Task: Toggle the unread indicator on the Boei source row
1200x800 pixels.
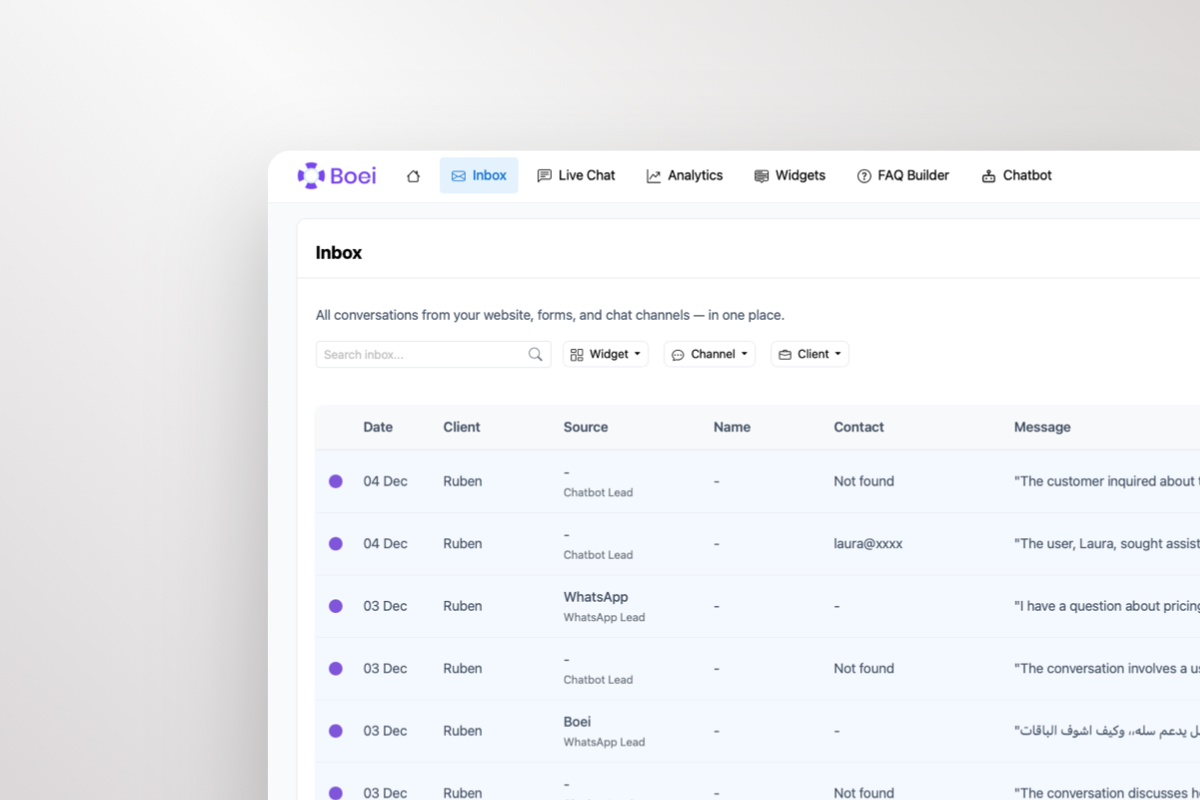Action: pyautogui.click(x=336, y=731)
